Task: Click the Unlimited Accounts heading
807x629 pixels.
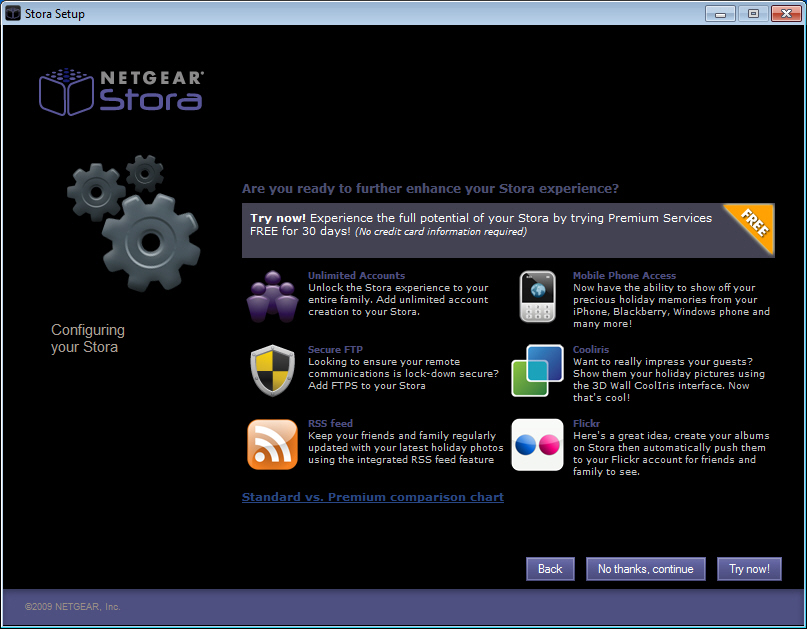Action: (356, 275)
